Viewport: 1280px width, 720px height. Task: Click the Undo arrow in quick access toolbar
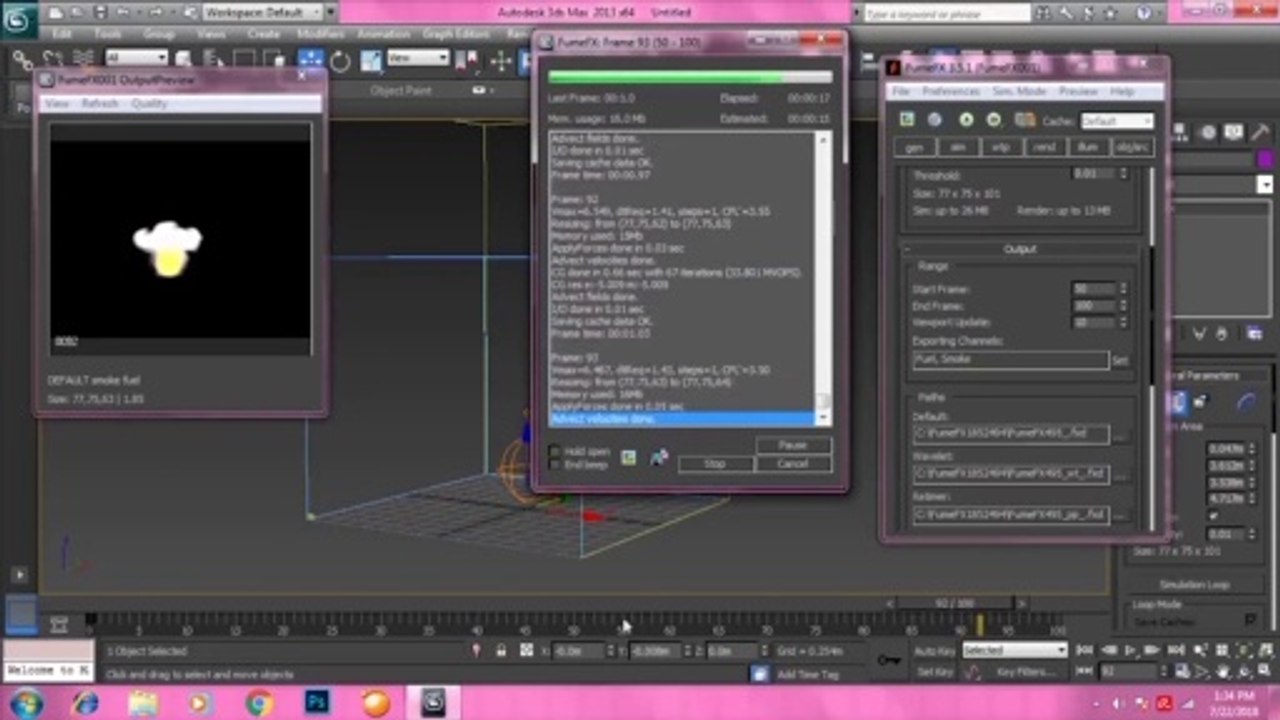(121, 13)
